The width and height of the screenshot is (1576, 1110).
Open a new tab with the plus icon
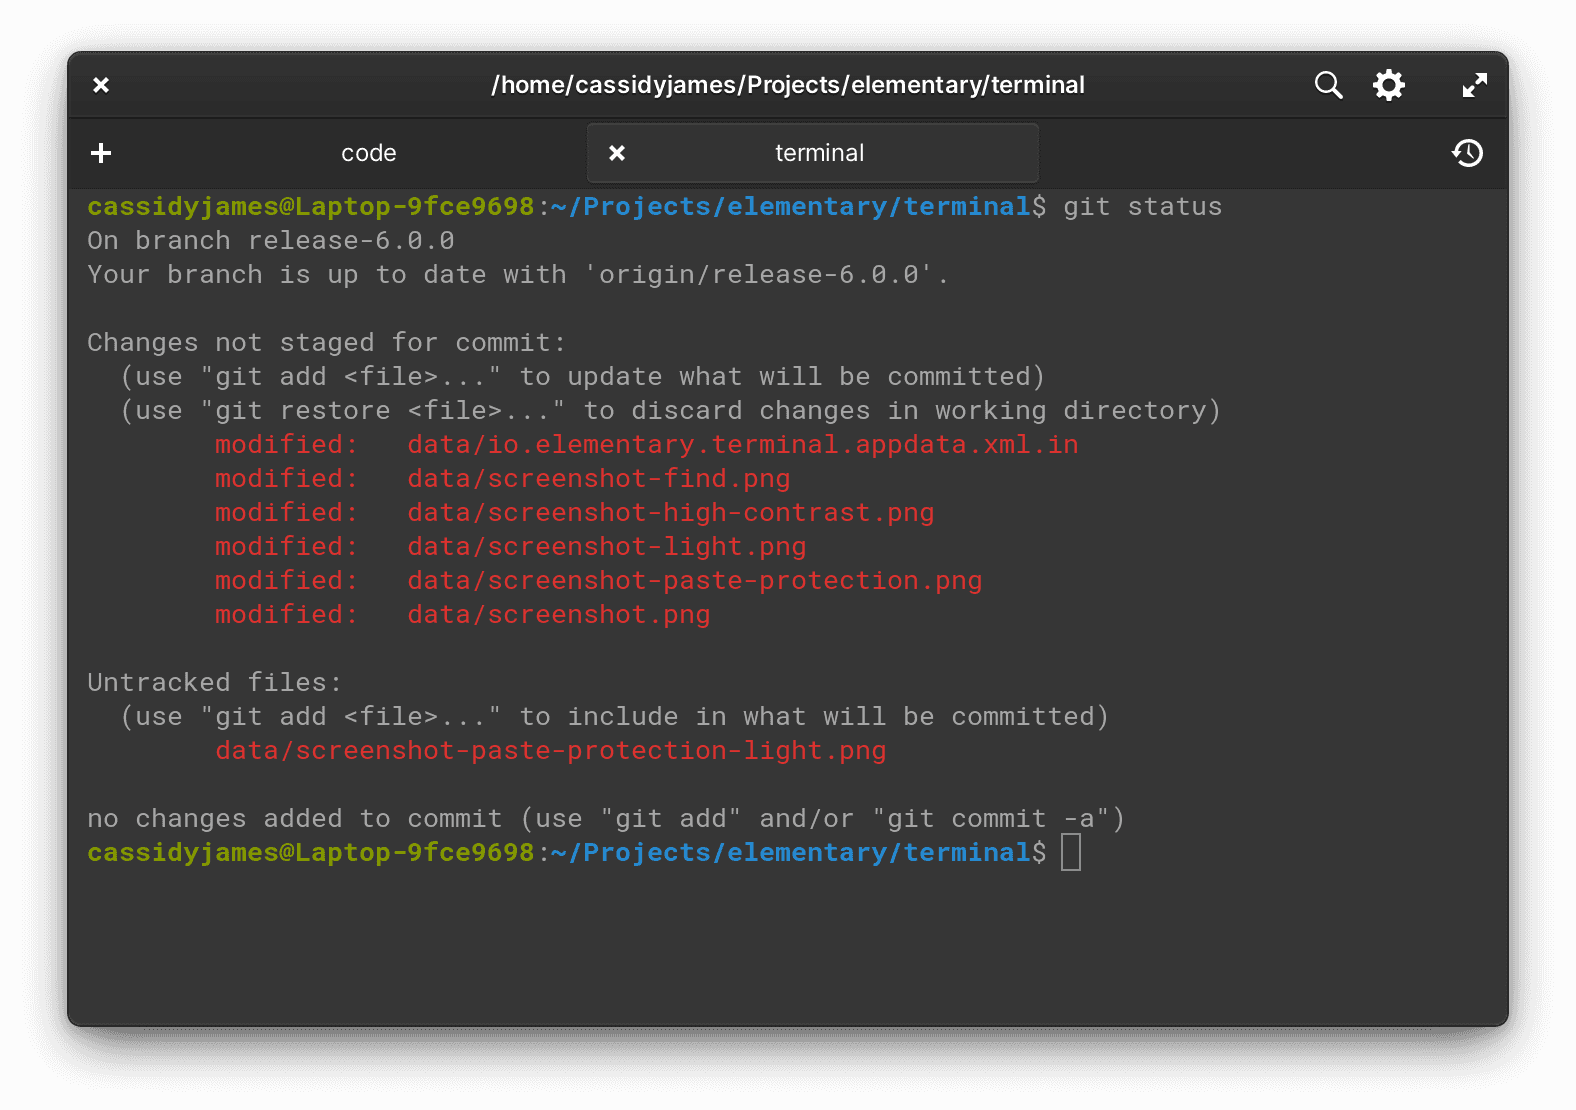click(100, 153)
